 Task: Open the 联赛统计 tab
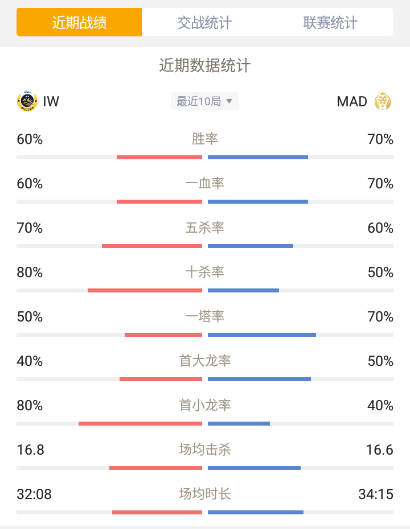330,22
